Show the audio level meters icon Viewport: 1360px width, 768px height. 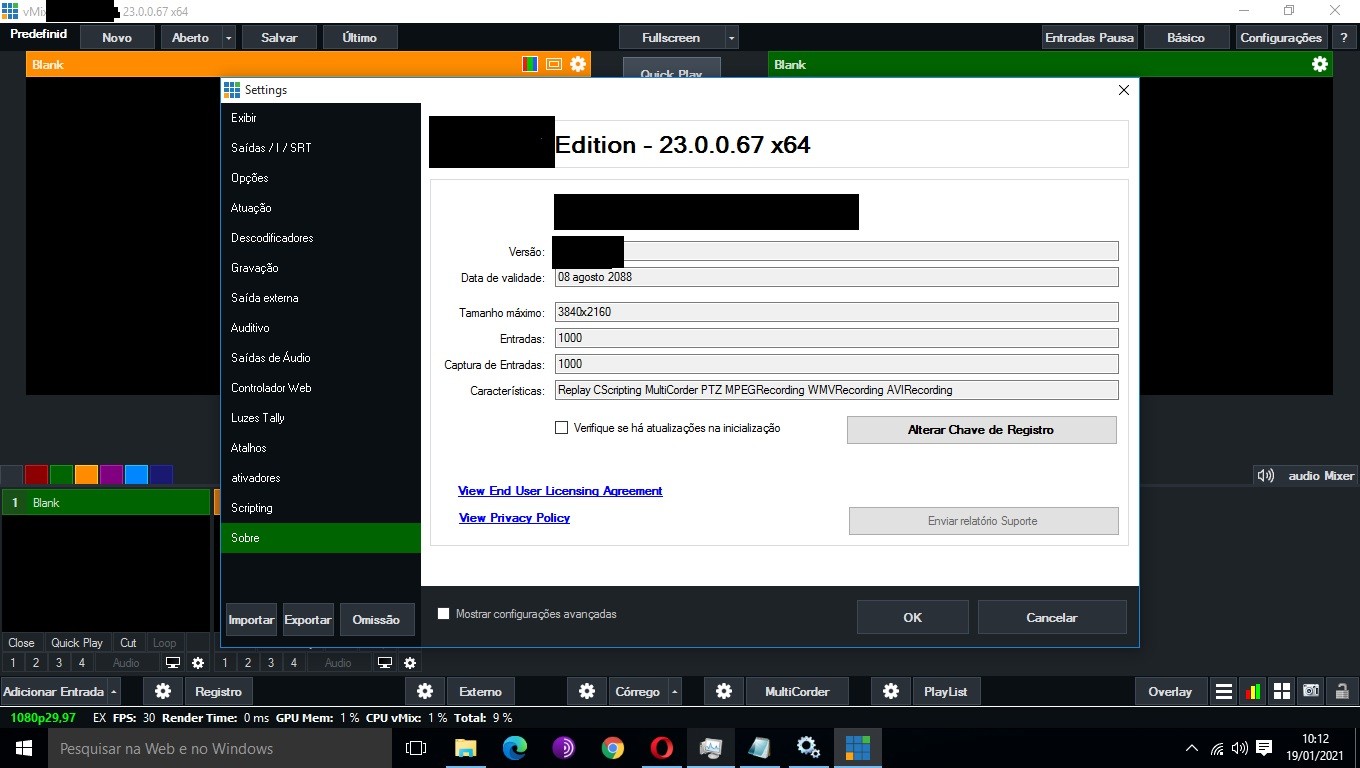(x=1252, y=691)
